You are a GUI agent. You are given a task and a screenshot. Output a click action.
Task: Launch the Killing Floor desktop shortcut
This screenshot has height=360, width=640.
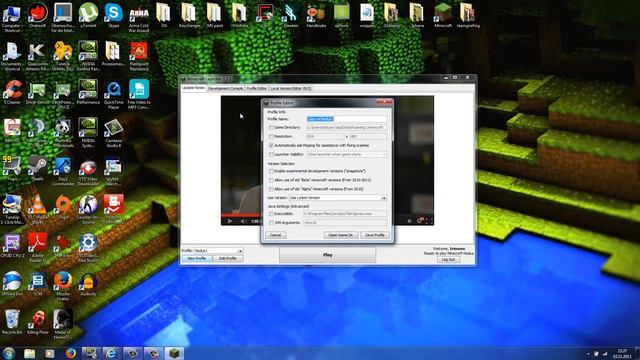coord(37,322)
